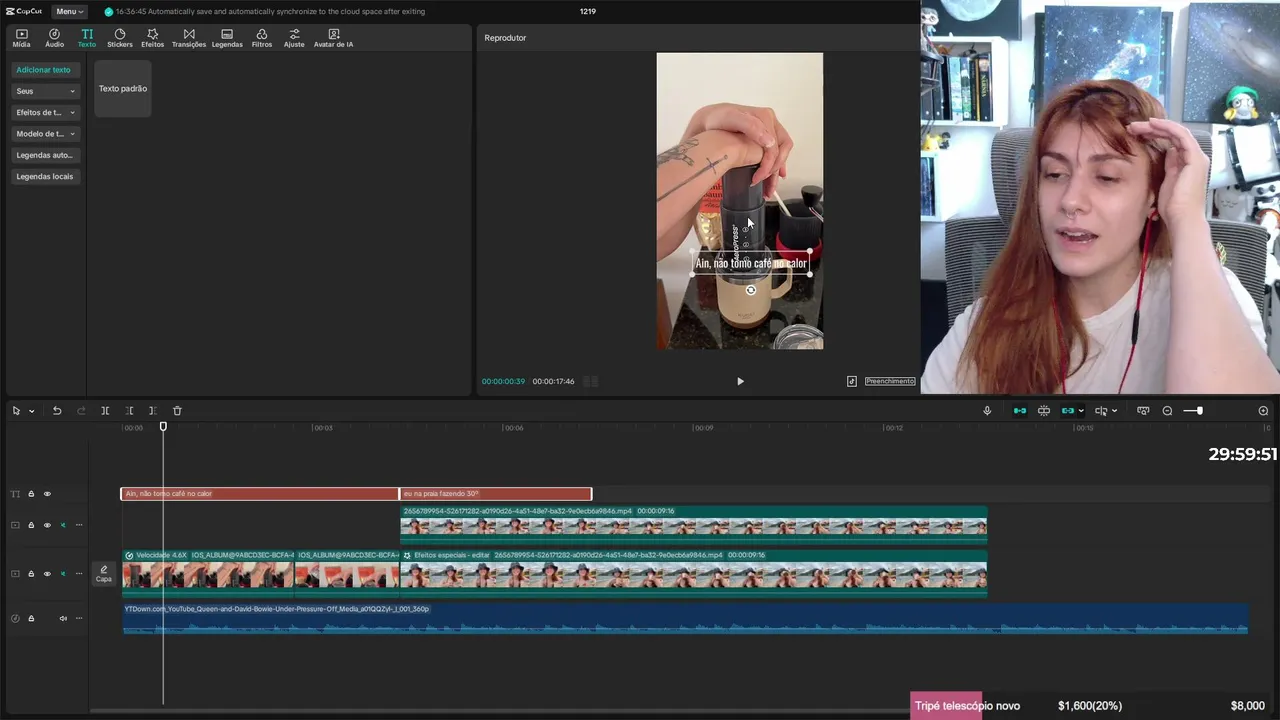The height and width of the screenshot is (720, 1280).
Task: Hide the main video track beside Capa
Action: 47,574
